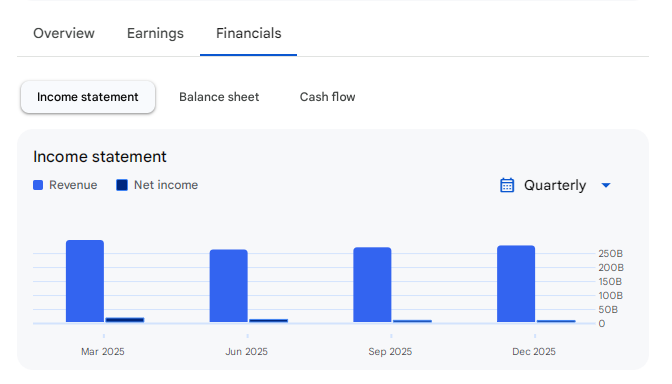Click the Mar 2025 axis label
Viewport: 672px width, 384px height.
pos(103,352)
